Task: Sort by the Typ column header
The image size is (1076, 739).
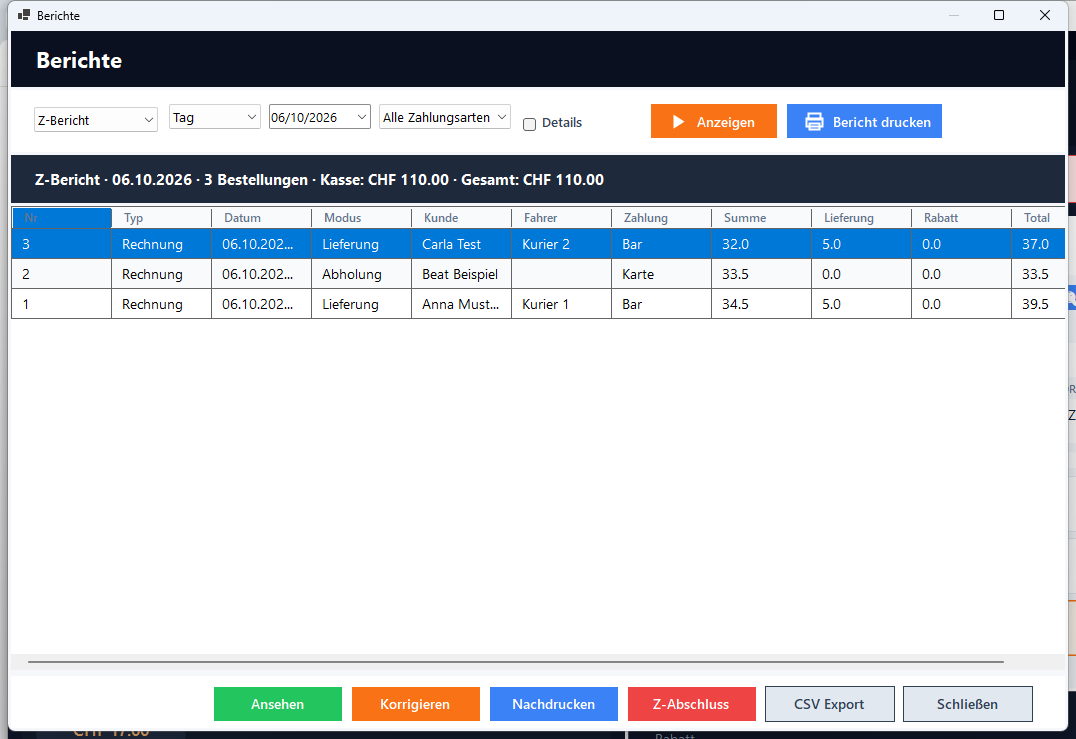Action: [x=161, y=218]
